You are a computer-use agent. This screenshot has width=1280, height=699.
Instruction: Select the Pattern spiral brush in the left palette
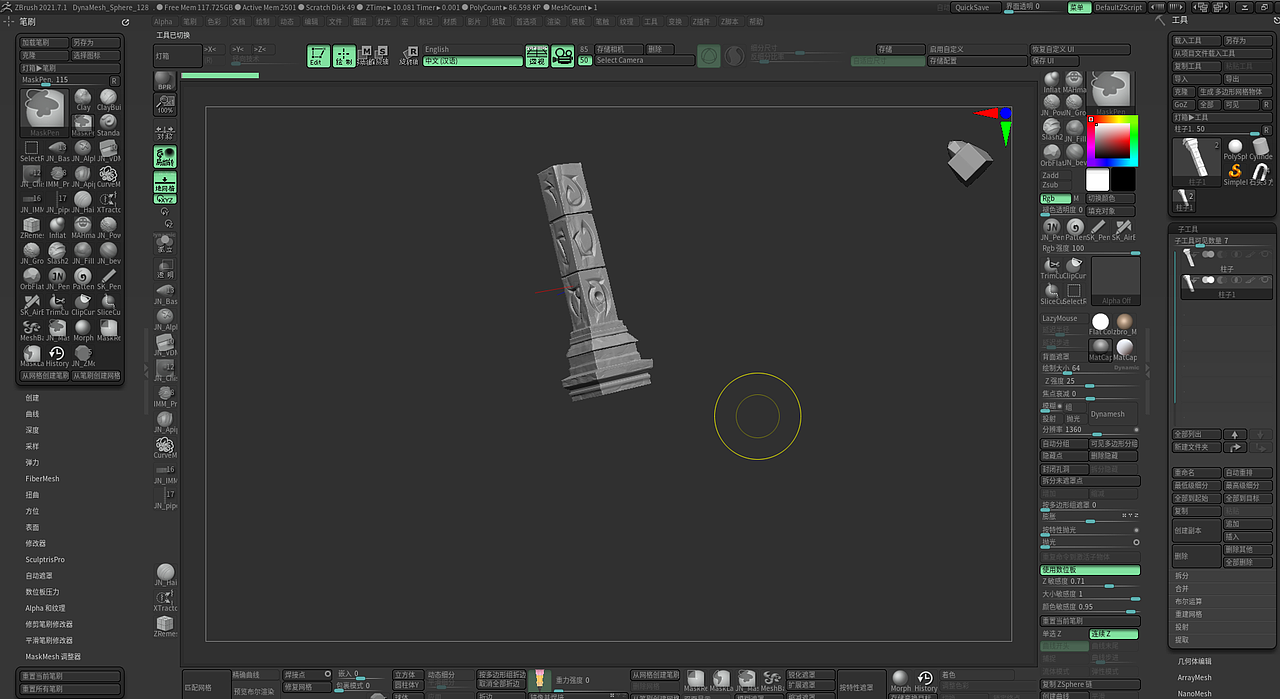click(x=83, y=278)
